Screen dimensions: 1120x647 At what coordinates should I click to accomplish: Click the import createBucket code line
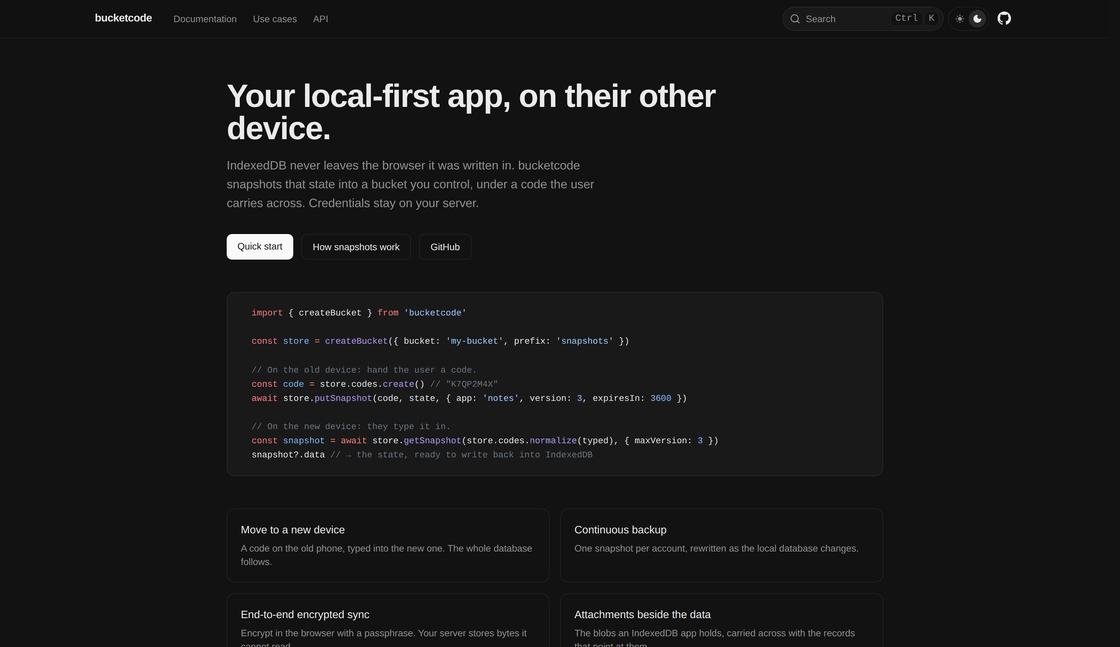(359, 313)
